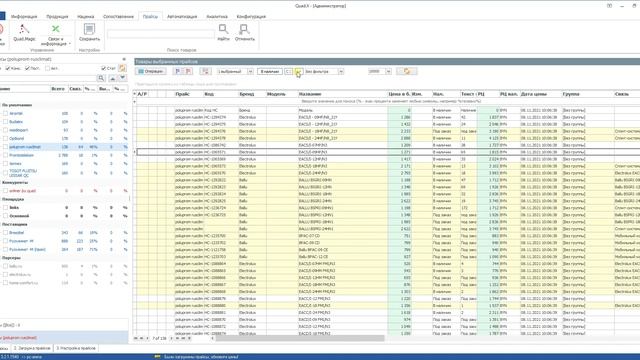Check the ballu.ru parser checkbox
This screenshot has height=360, width=640.
pyautogui.click(x=5, y=266)
